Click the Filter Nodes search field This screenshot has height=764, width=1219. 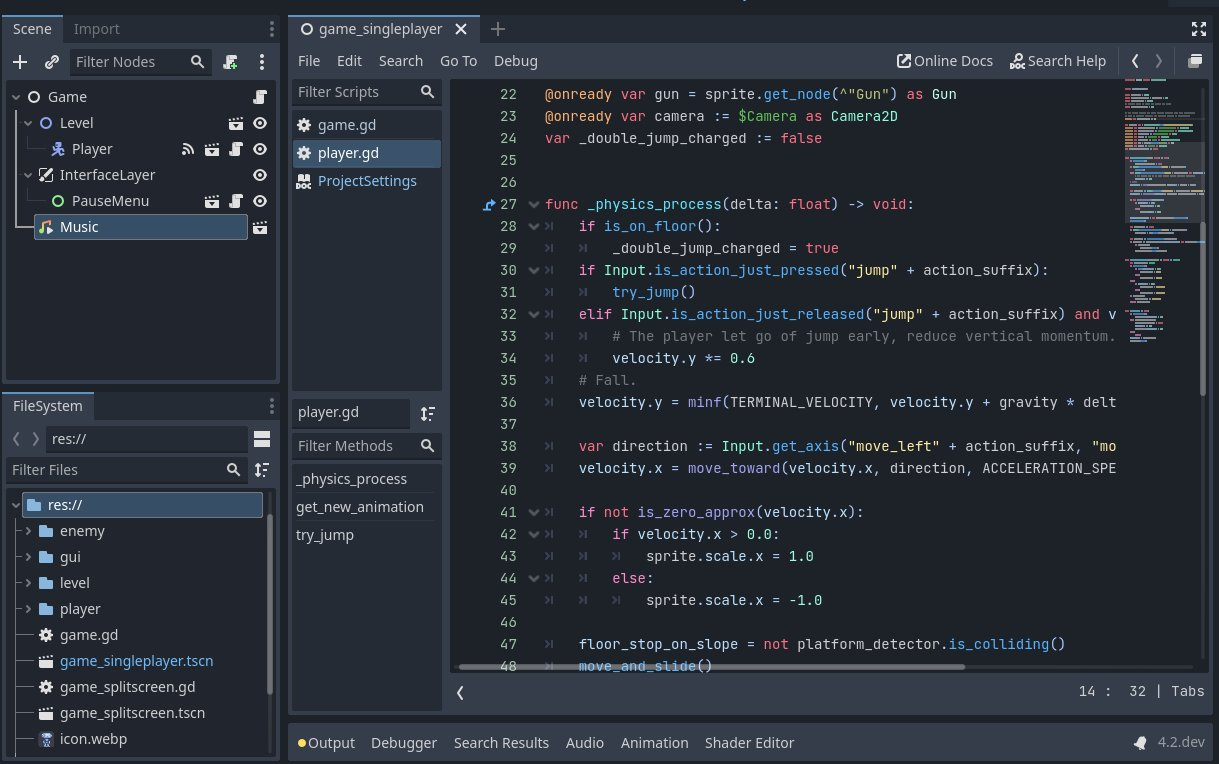[x=141, y=62]
